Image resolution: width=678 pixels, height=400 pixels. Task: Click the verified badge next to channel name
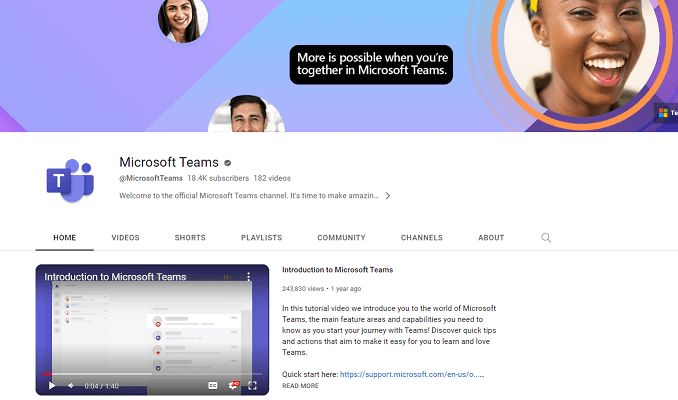[x=227, y=163]
